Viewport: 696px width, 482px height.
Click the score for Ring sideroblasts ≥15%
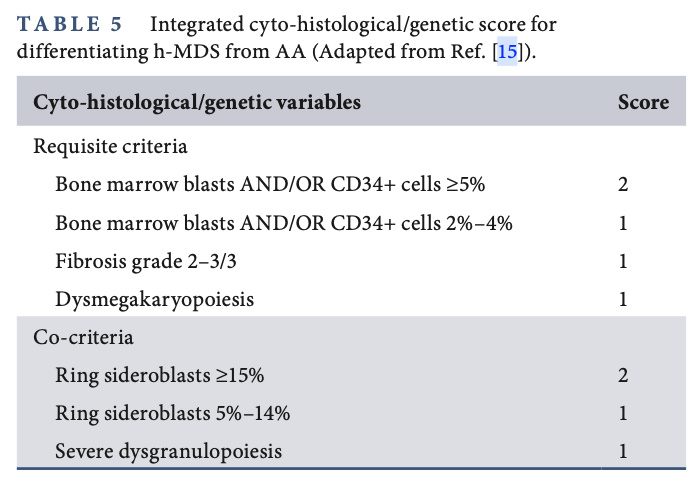(x=623, y=375)
